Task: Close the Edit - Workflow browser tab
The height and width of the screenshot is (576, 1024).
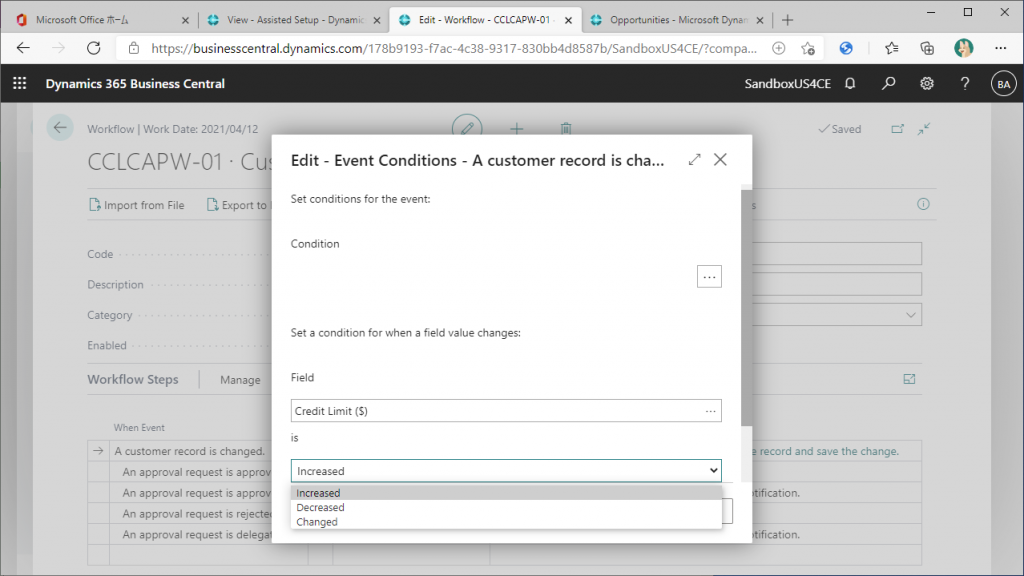Action: coord(568,20)
